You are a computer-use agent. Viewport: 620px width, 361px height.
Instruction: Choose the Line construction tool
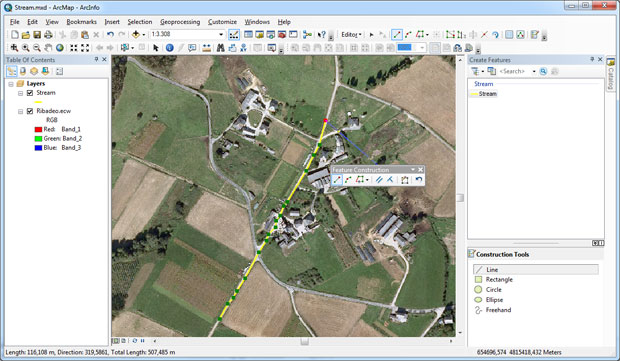(535, 270)
